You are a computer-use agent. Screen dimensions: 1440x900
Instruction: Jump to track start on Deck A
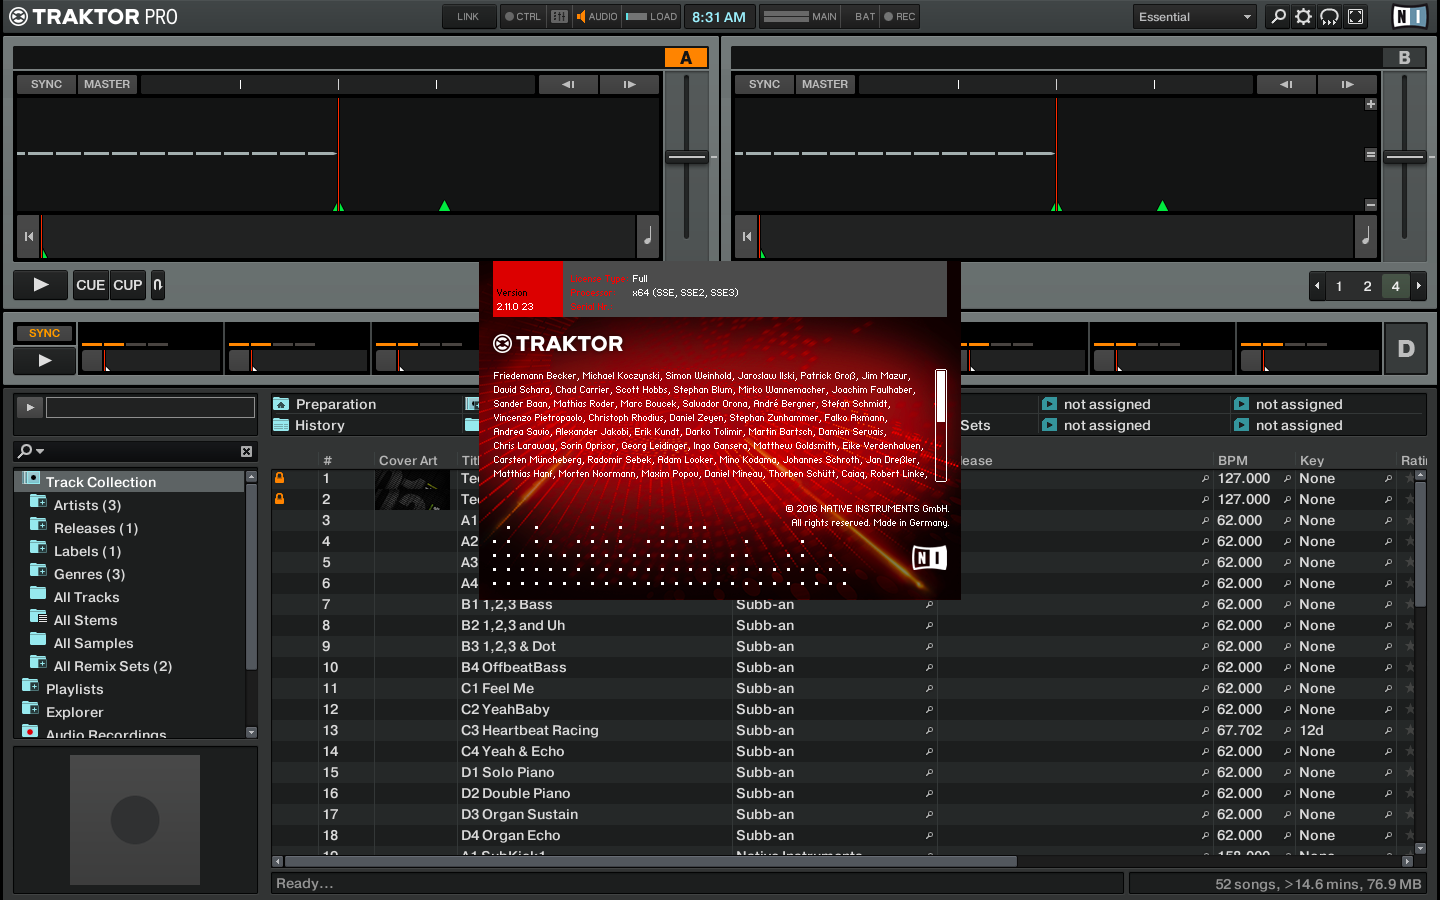[x=29, y=237]
